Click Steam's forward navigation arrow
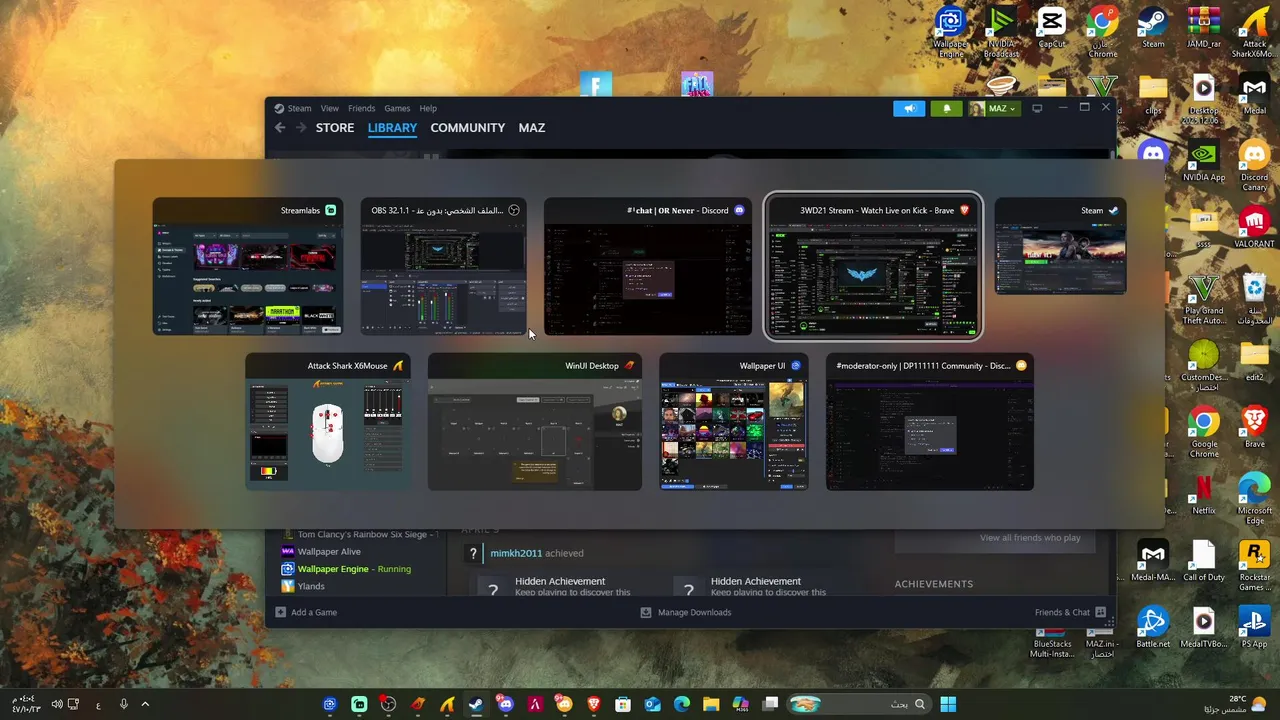 pyautogui.click(x=300, y=128)
